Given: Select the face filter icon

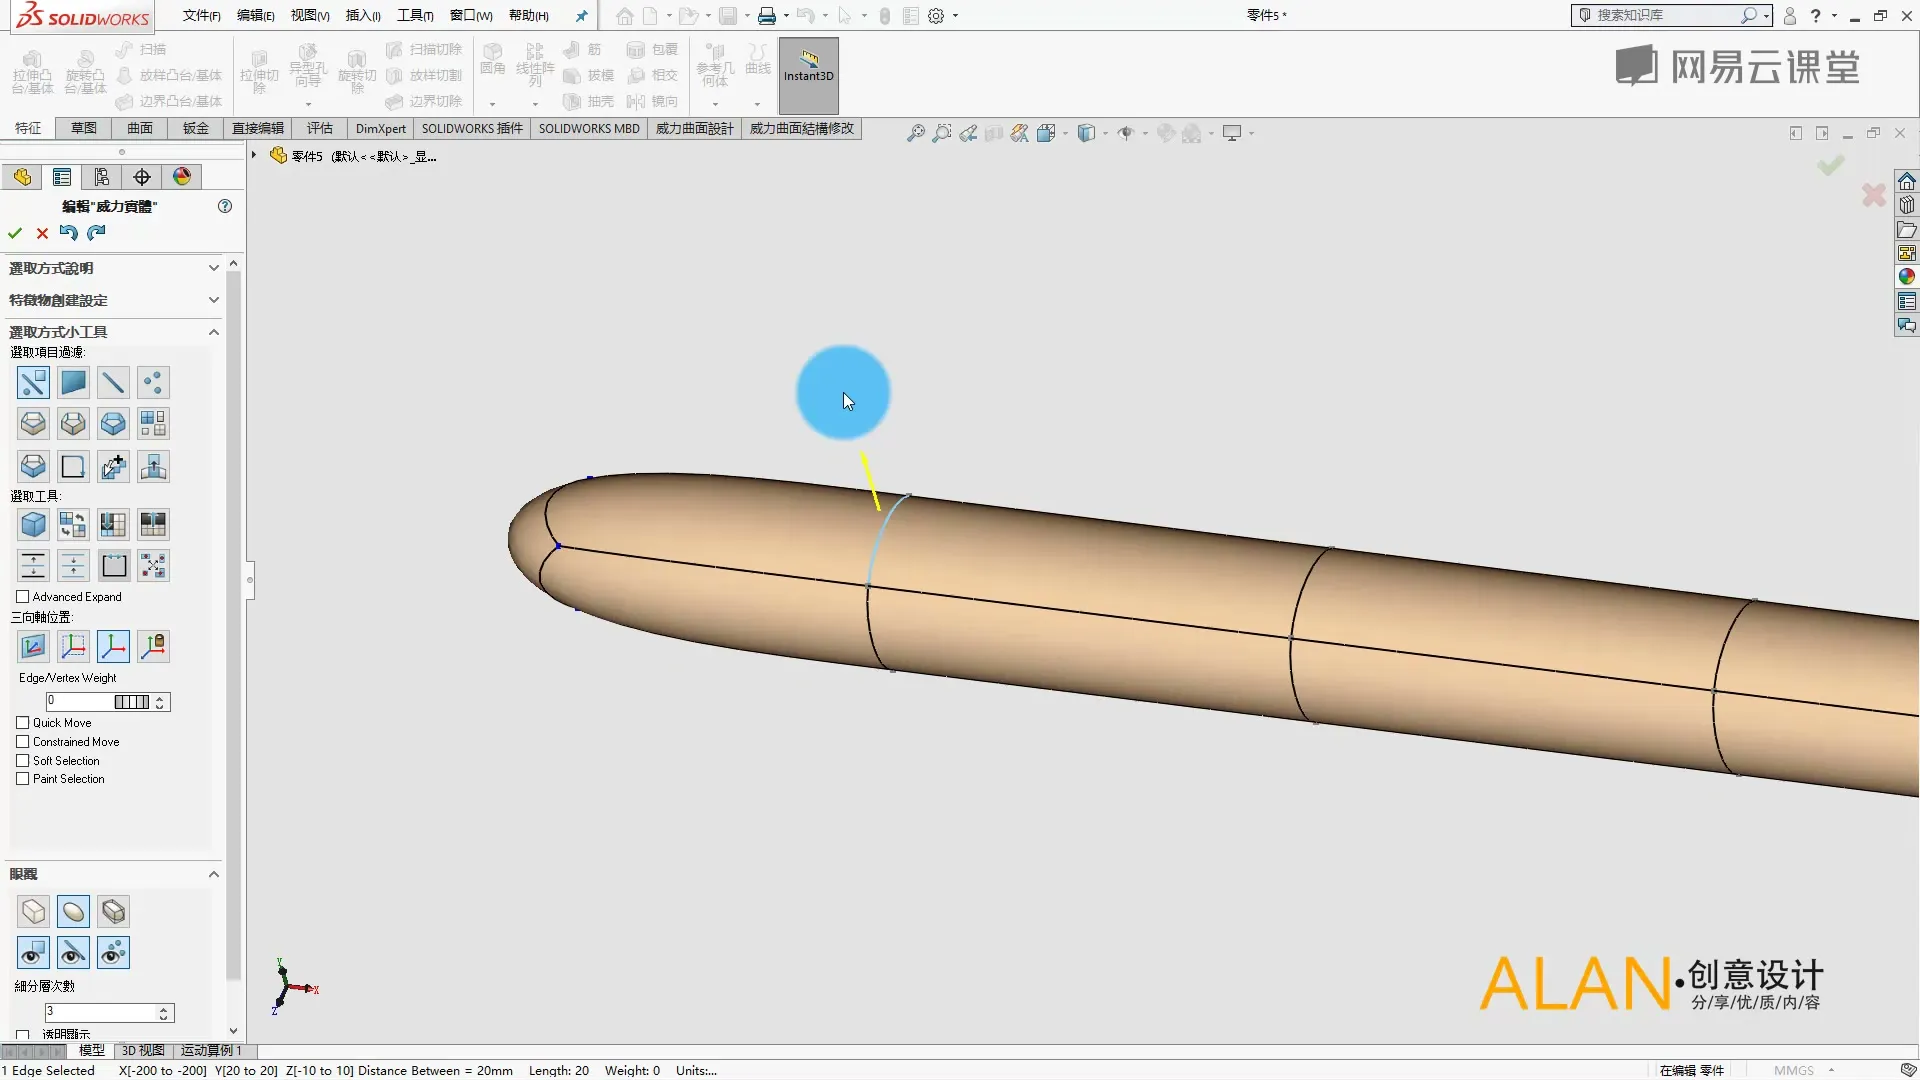Looking at the screenshot, I should click(73, 382).
